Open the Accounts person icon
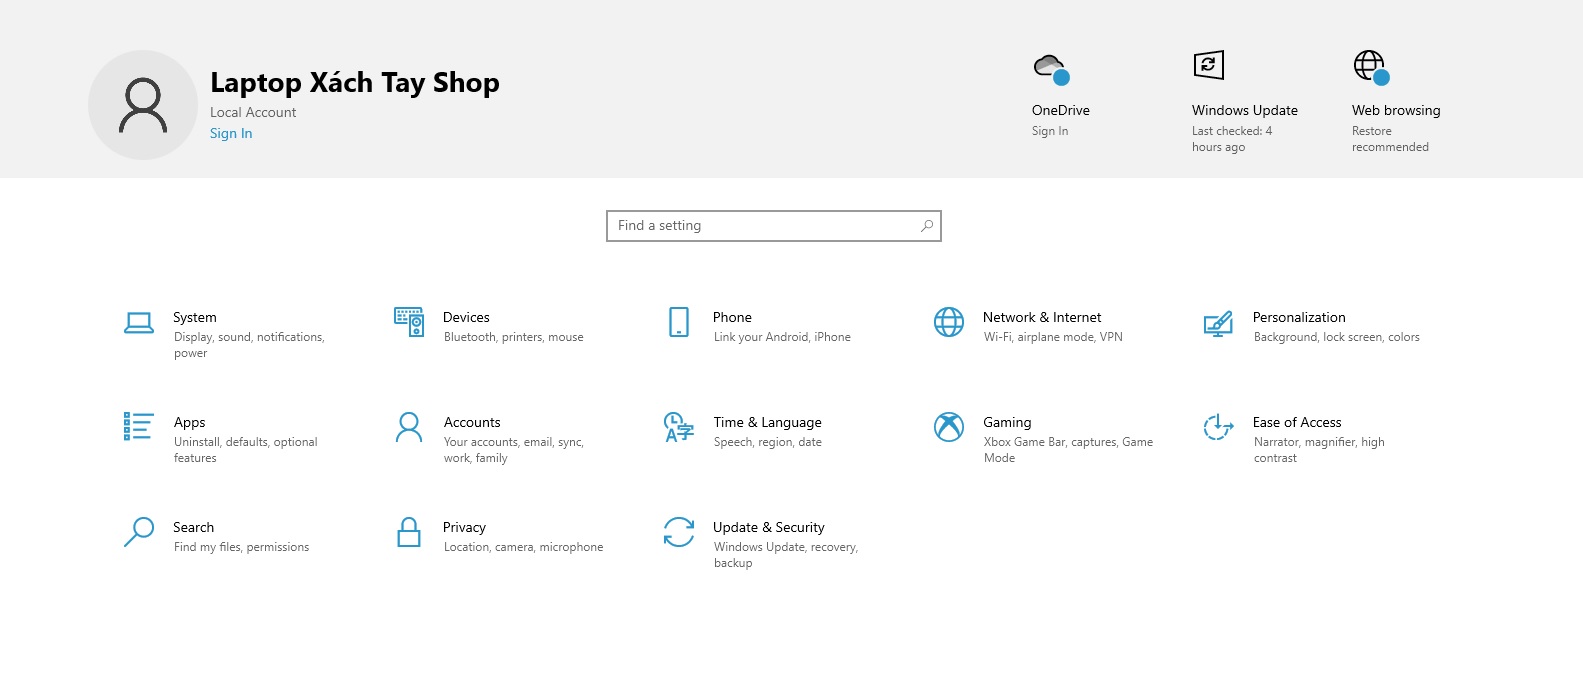 (409, 427)
